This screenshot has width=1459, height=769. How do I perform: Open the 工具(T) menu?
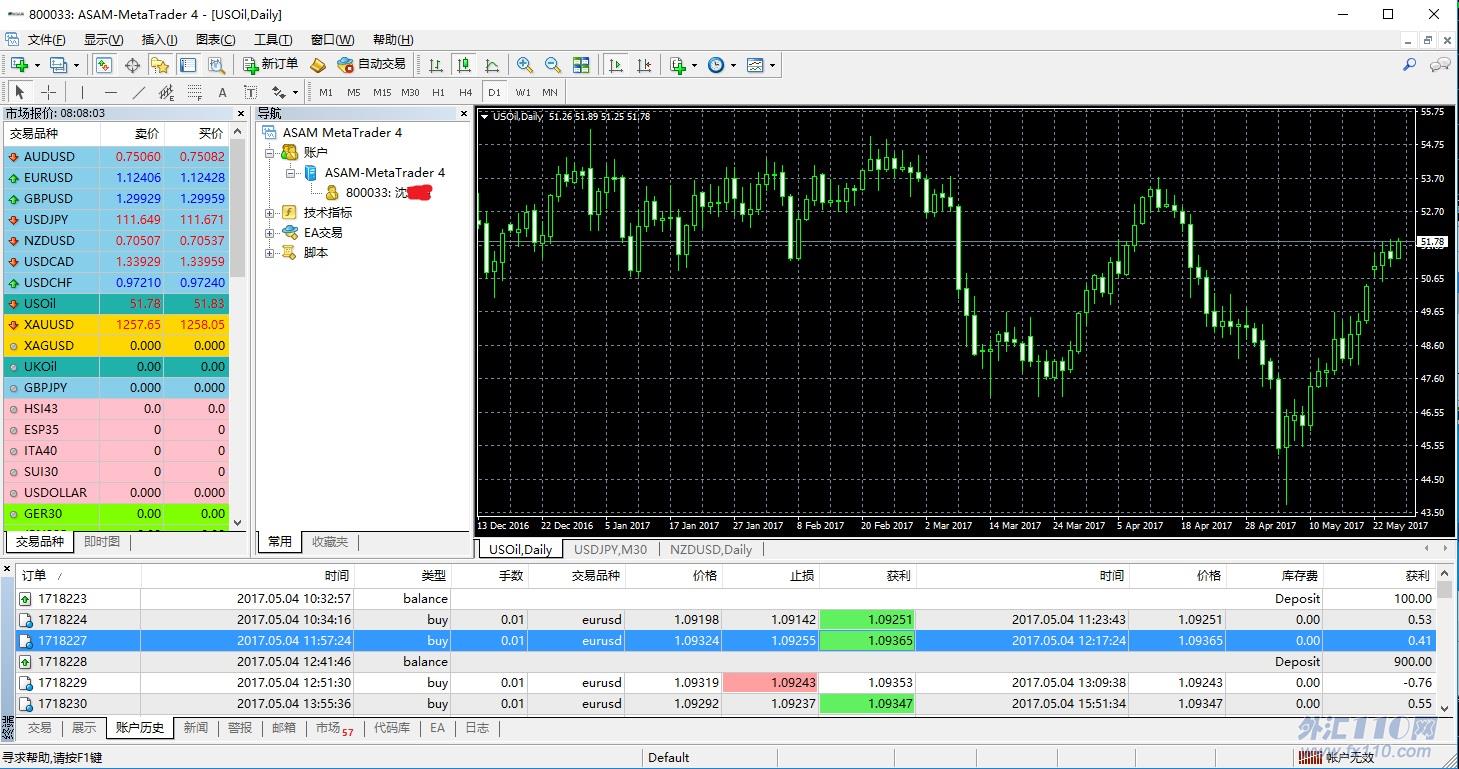[x=273, y=40]
